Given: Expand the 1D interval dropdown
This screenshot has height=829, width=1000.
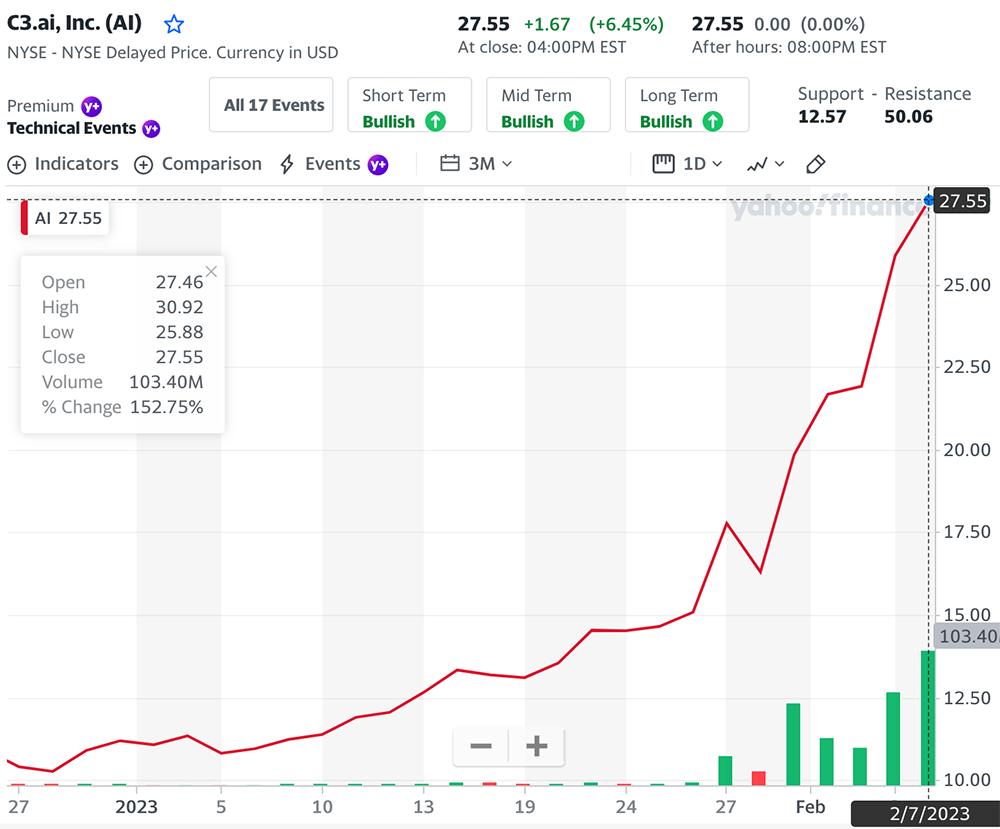Looking at the screenshot, I should 717,164.
